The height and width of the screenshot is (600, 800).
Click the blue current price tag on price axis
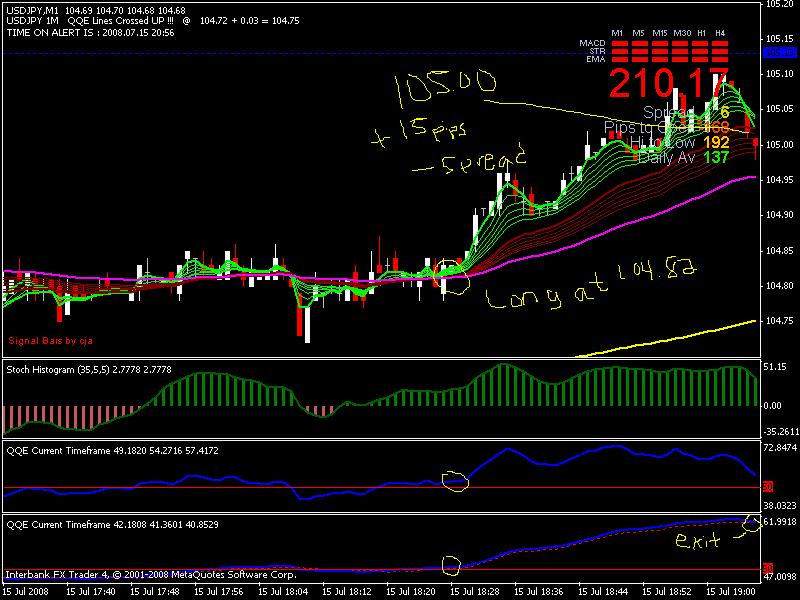(x=779, y=53)
